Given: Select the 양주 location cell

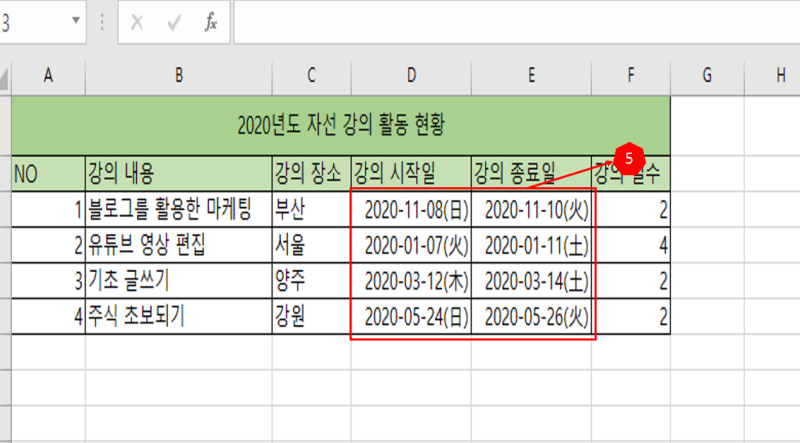Looking at the screenshot, I should [311, 281].
